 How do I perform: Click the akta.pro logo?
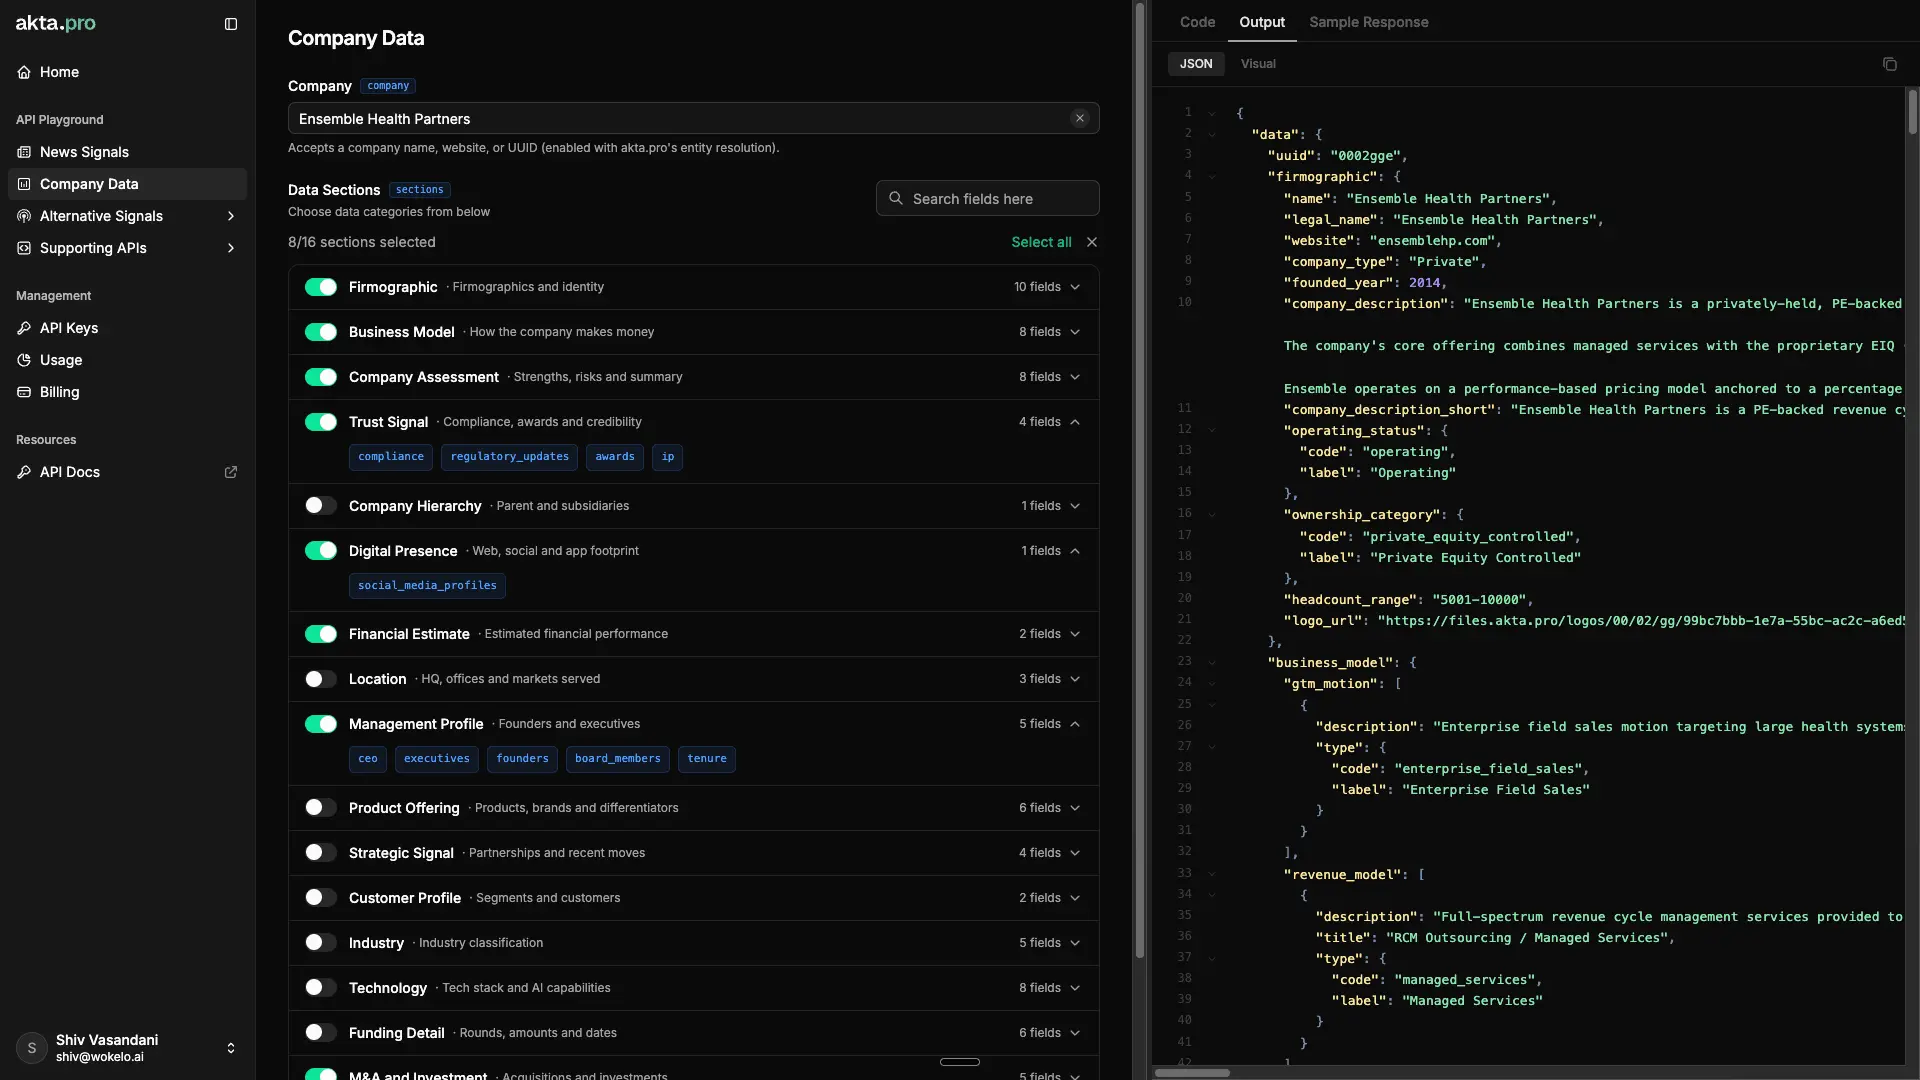[x=56, y=23]
